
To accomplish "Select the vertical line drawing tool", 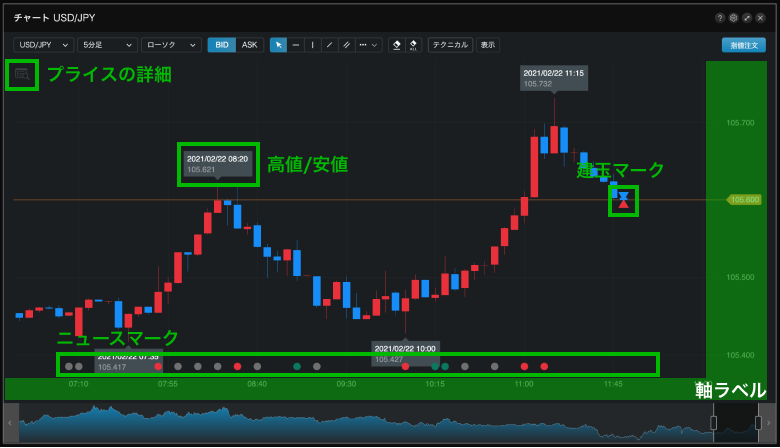I will click(312, 45).
